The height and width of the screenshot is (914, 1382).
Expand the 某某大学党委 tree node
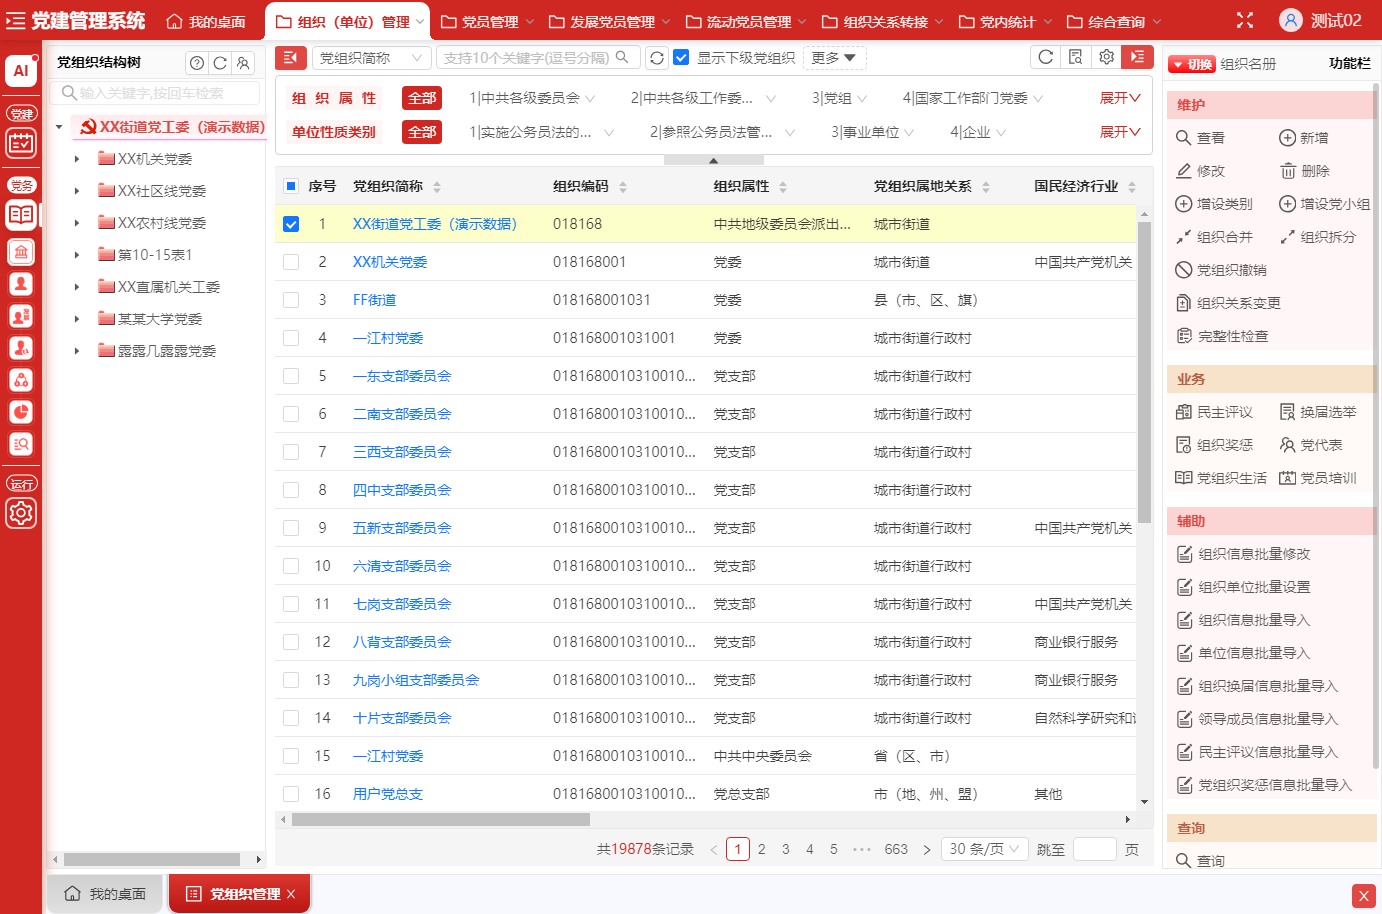77,319
